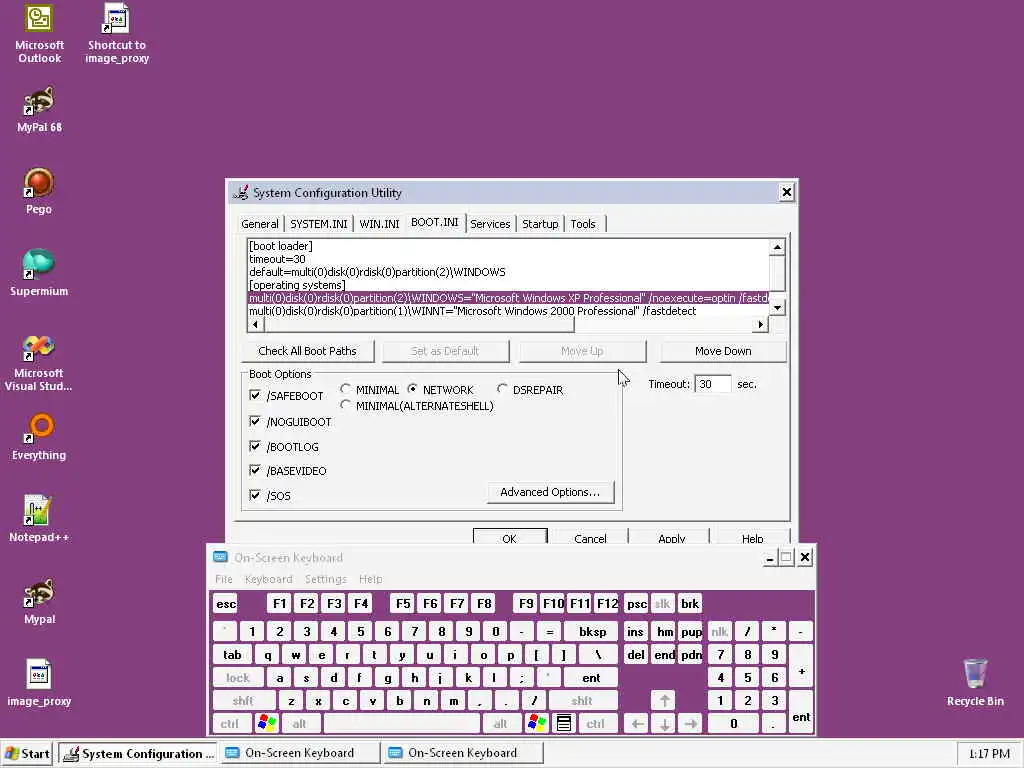This screenshot has width=1024, height=768.
Task: Open the Keyboard menu in On-Screen Keyboard
Action: pos(268,579)
